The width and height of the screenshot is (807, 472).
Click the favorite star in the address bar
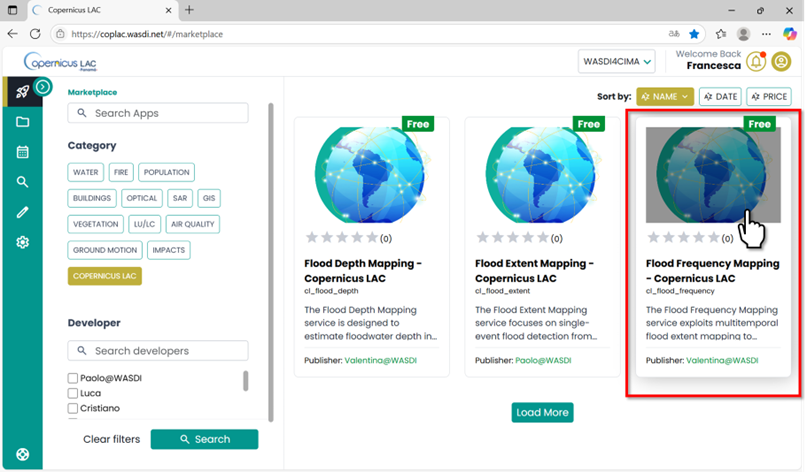point(694,34)
